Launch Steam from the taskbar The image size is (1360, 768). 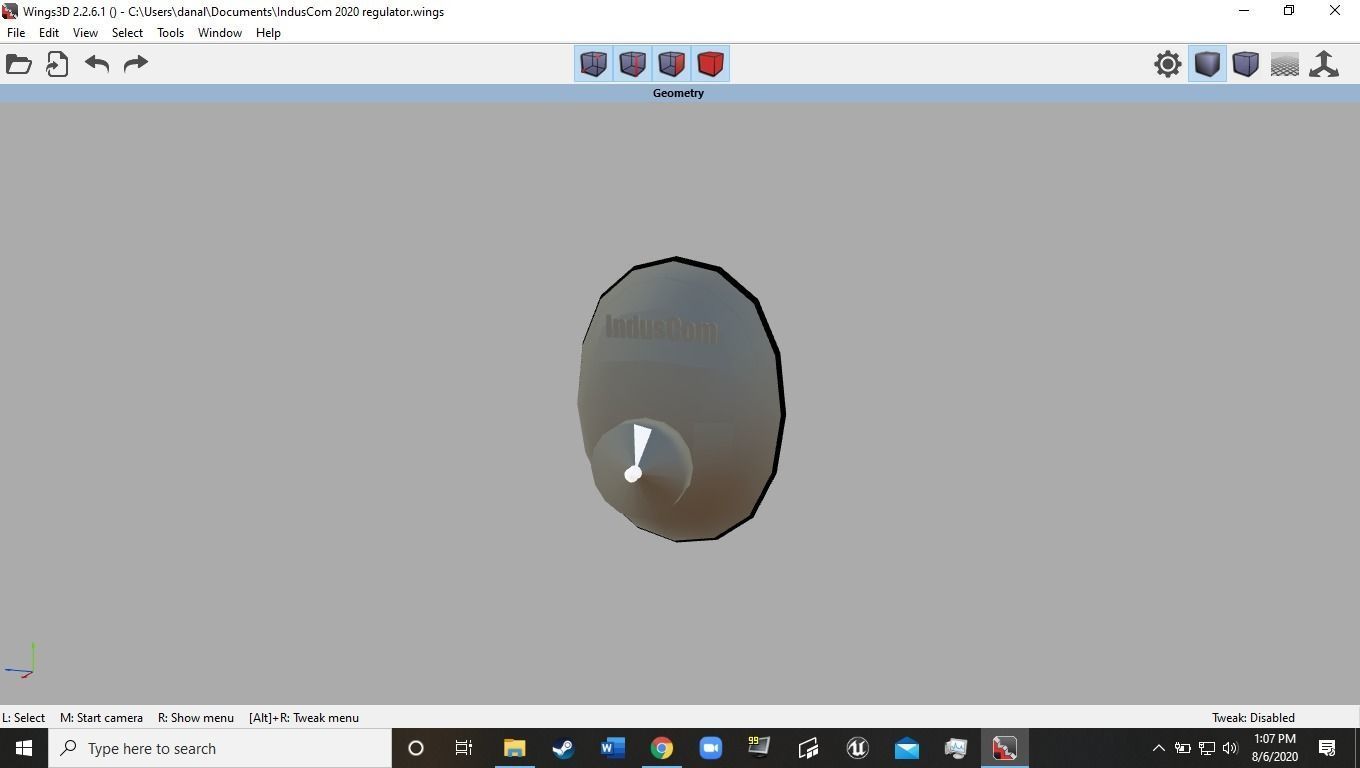(x=563, y=748)
